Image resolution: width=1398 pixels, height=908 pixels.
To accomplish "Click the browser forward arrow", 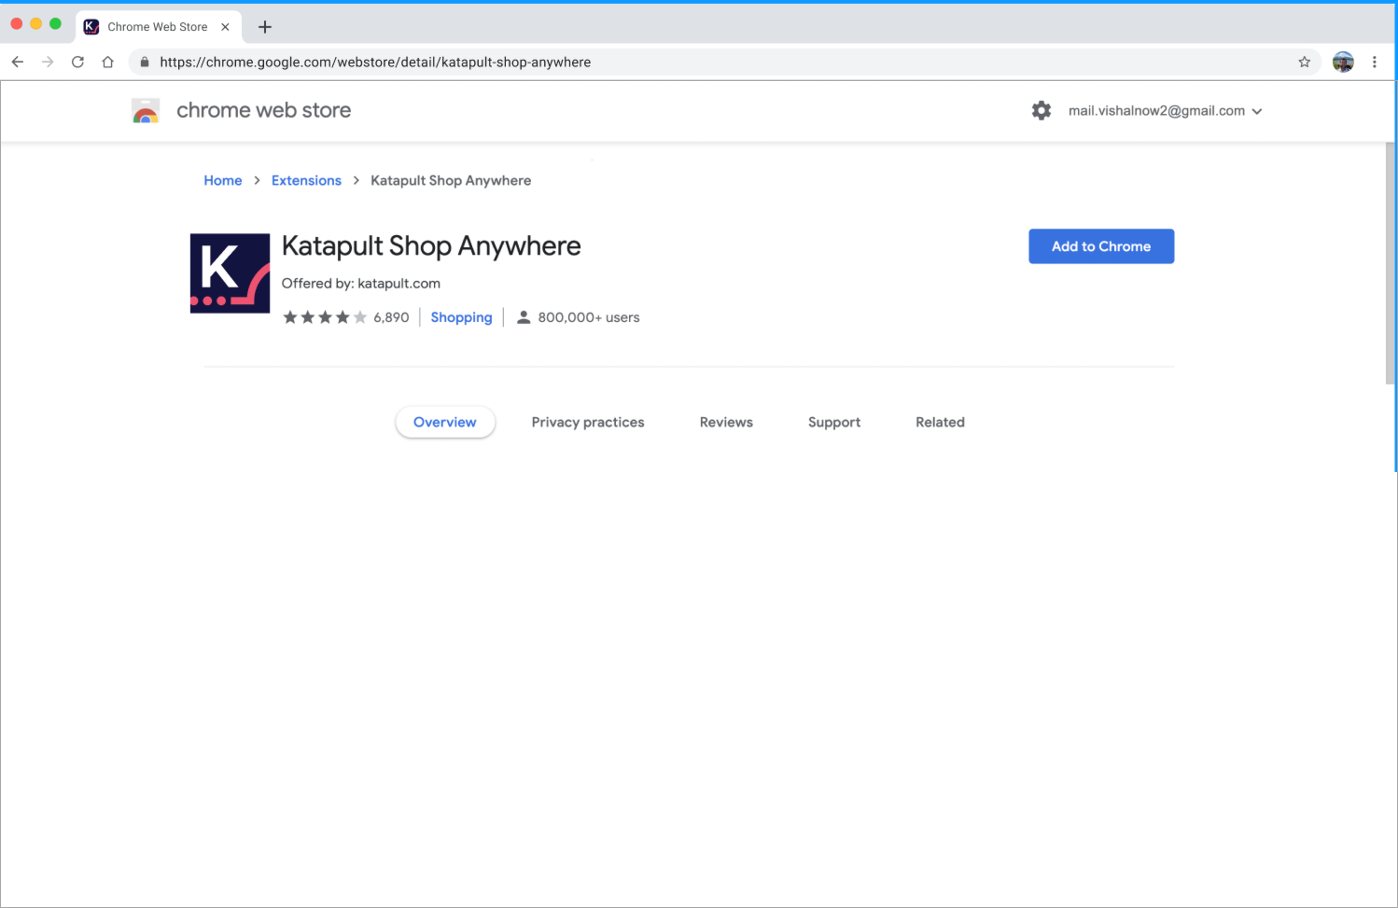I will click(48, 62).
